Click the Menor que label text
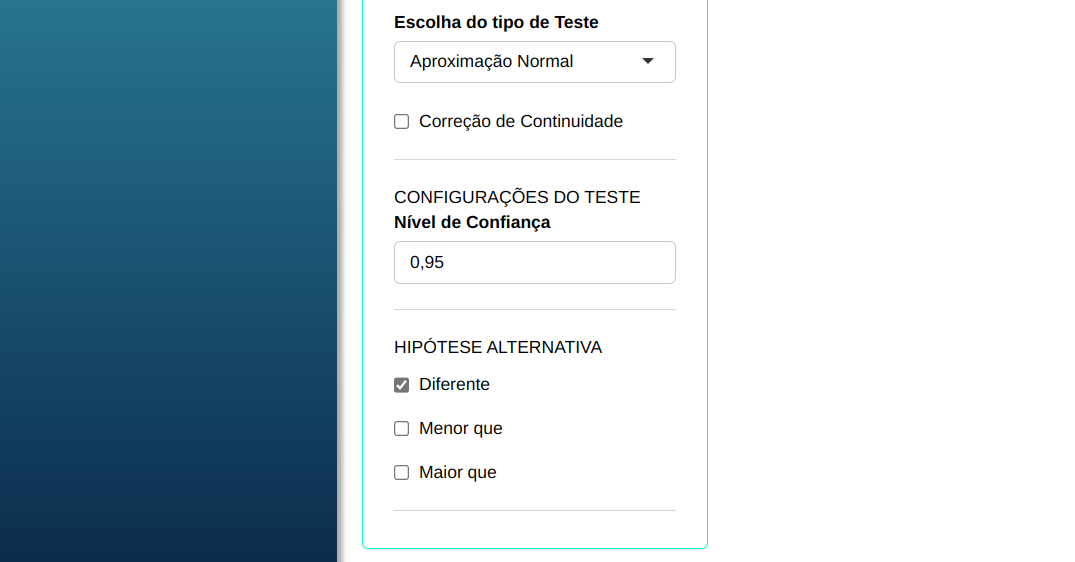 tap(460, 429)
